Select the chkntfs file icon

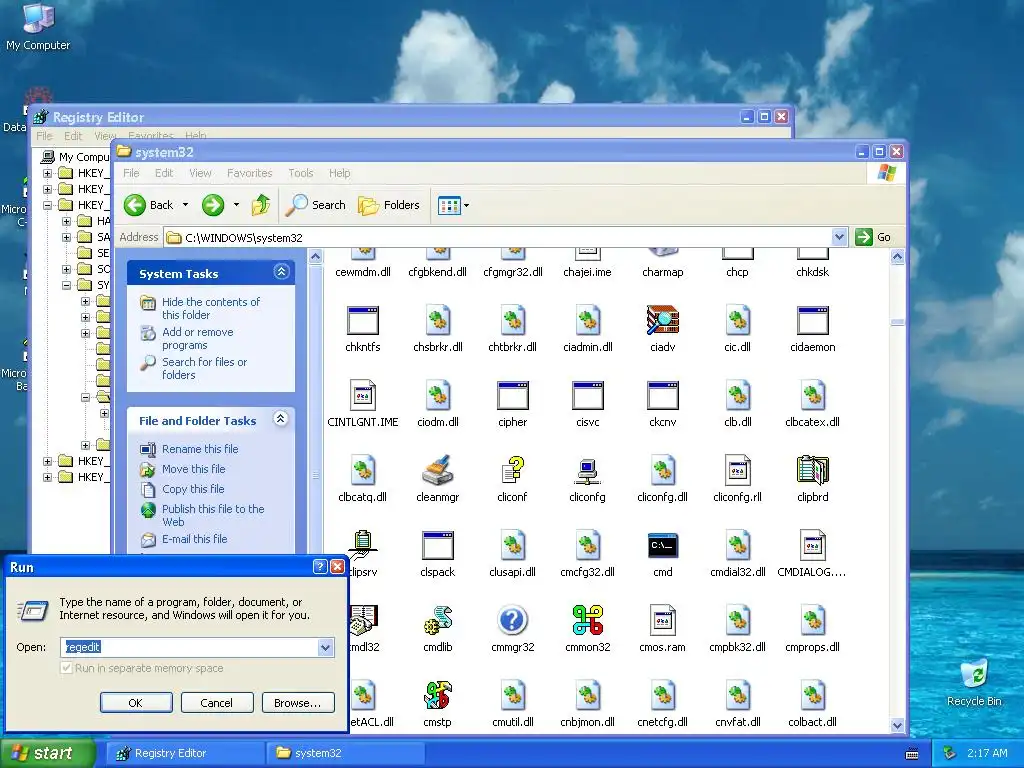362,320
